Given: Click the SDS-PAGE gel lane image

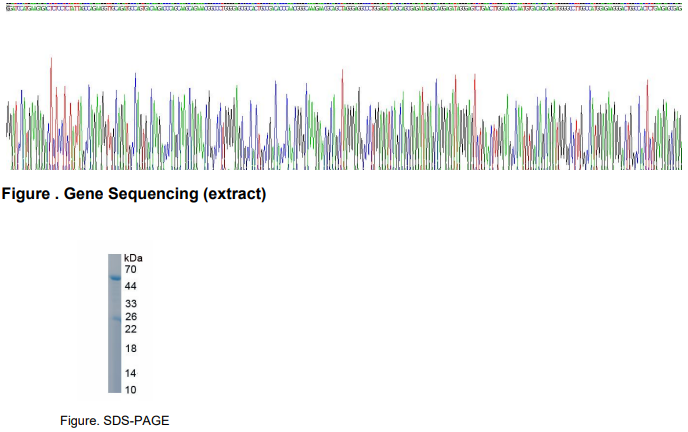Looking at the screenshot, I should 115,323.
